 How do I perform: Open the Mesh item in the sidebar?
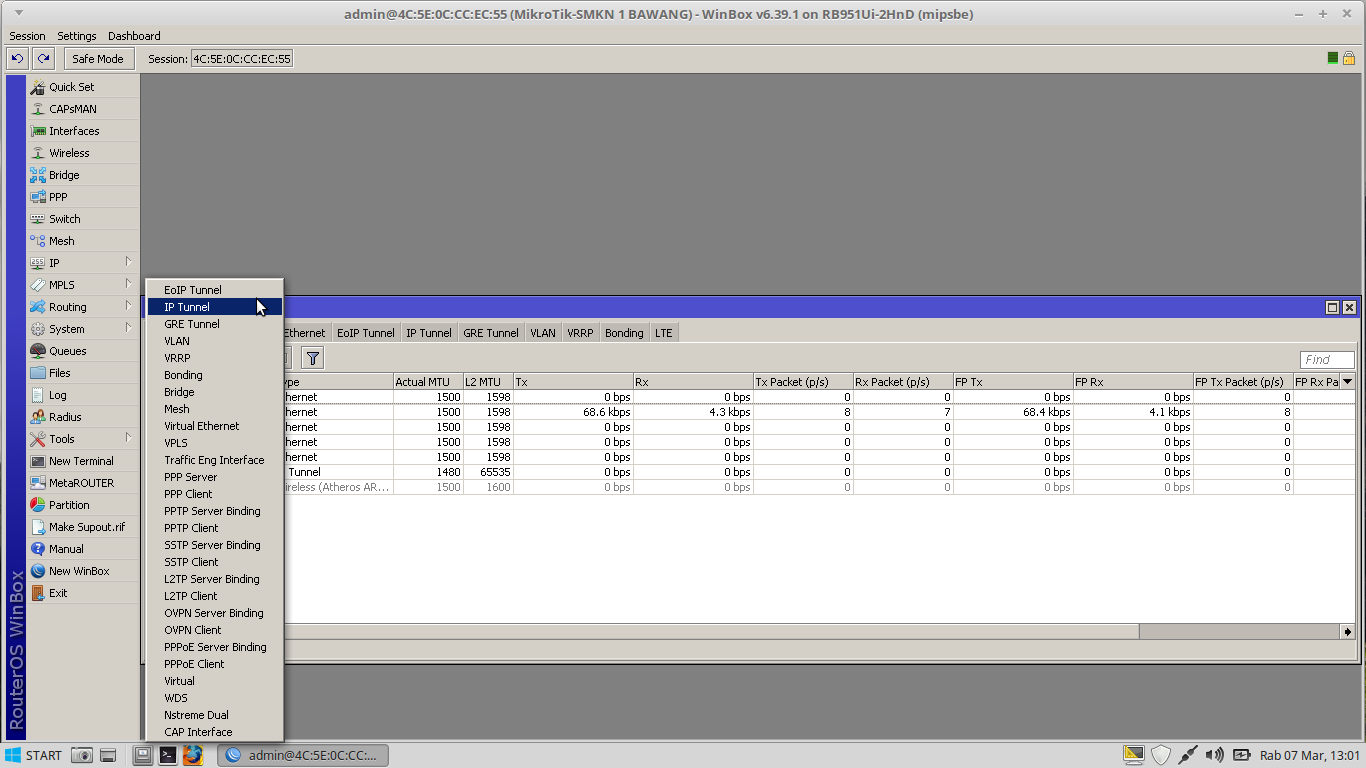[84, 241]
